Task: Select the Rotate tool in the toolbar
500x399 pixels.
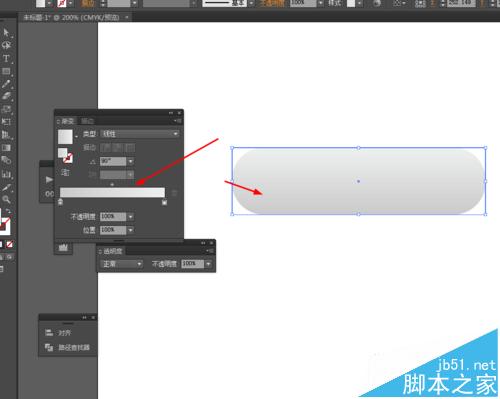Action: 6,109
